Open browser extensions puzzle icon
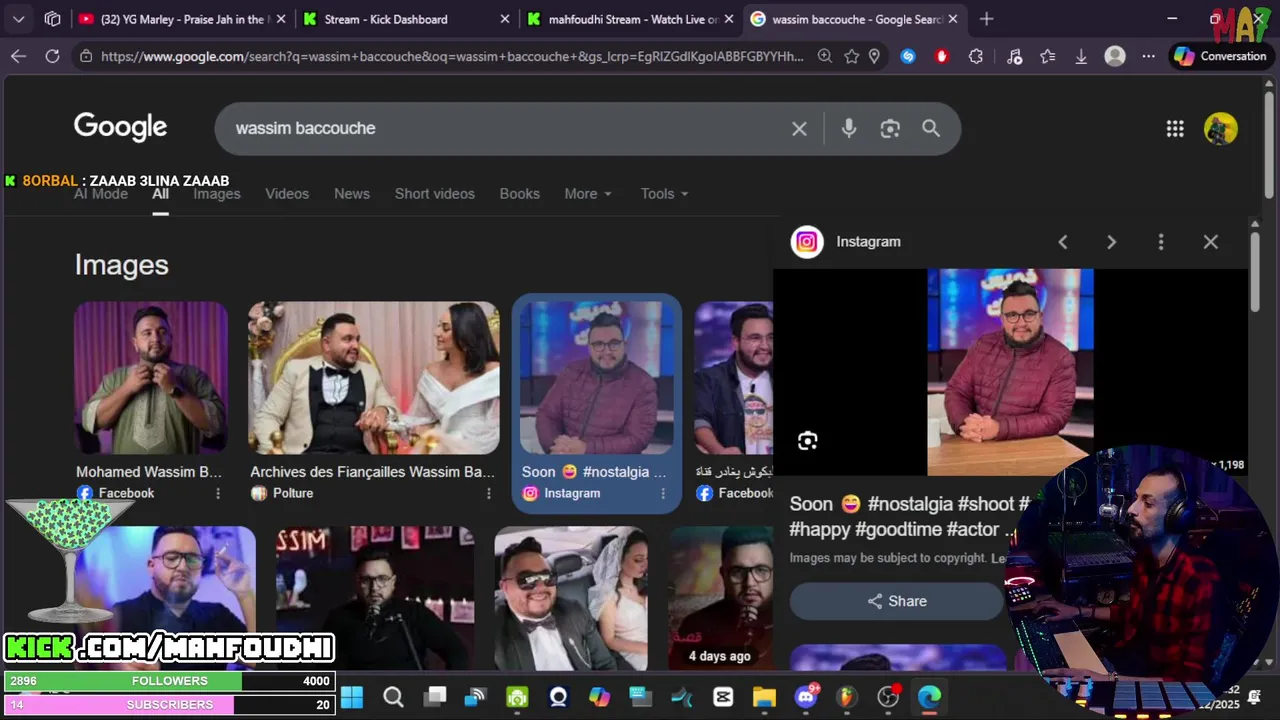This screenshot has height=720, width=1280. tap(976, 57)
